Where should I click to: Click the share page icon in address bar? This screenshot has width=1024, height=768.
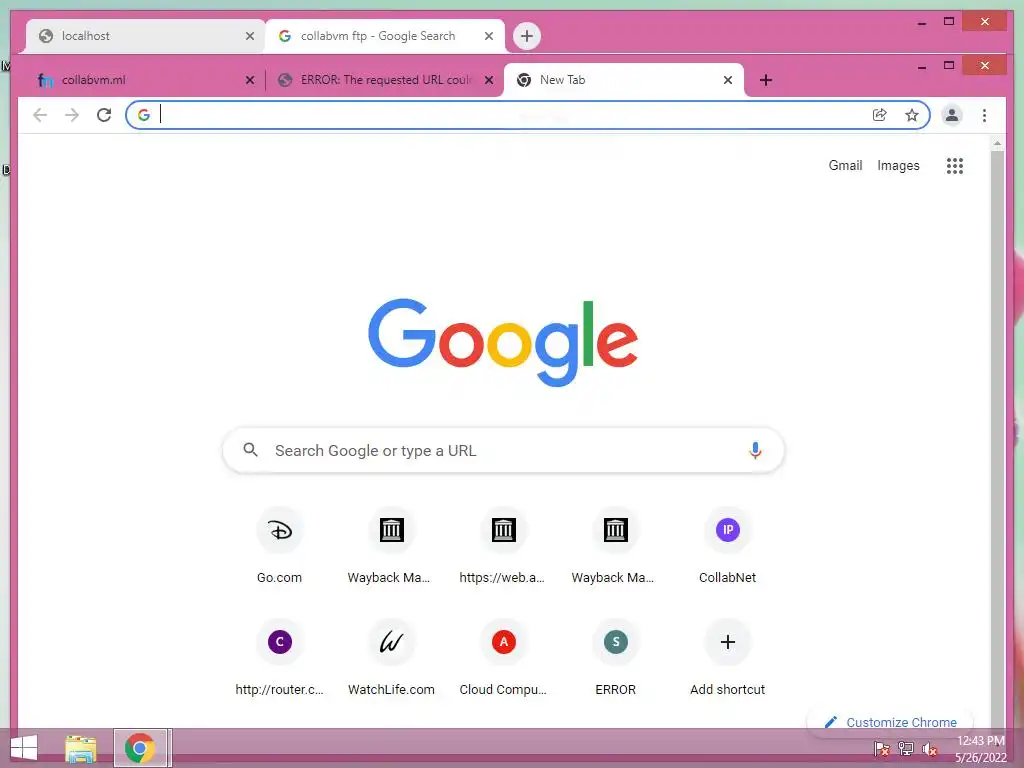(x=880, y=116)
